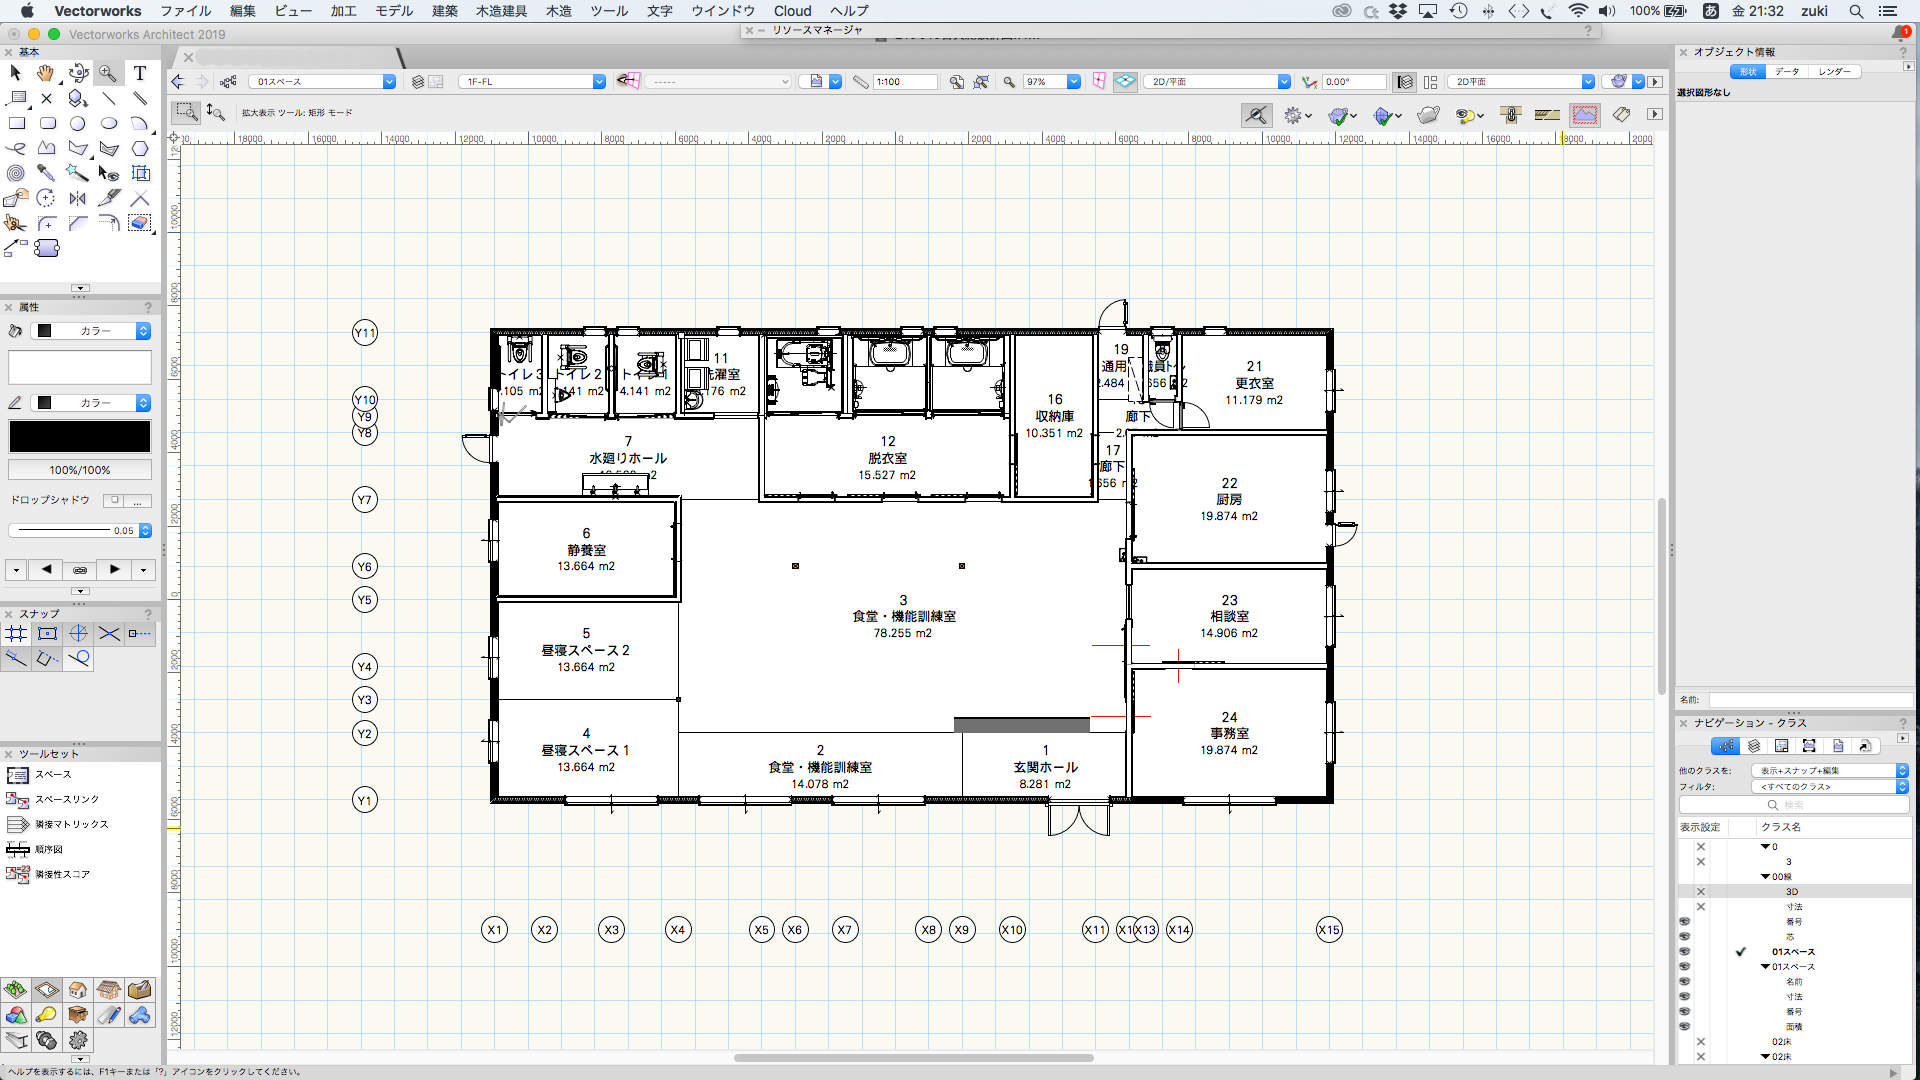1920x1080 pixels.
Task: Select the Flyover rotate tool
Action: (x=78, y=73)
